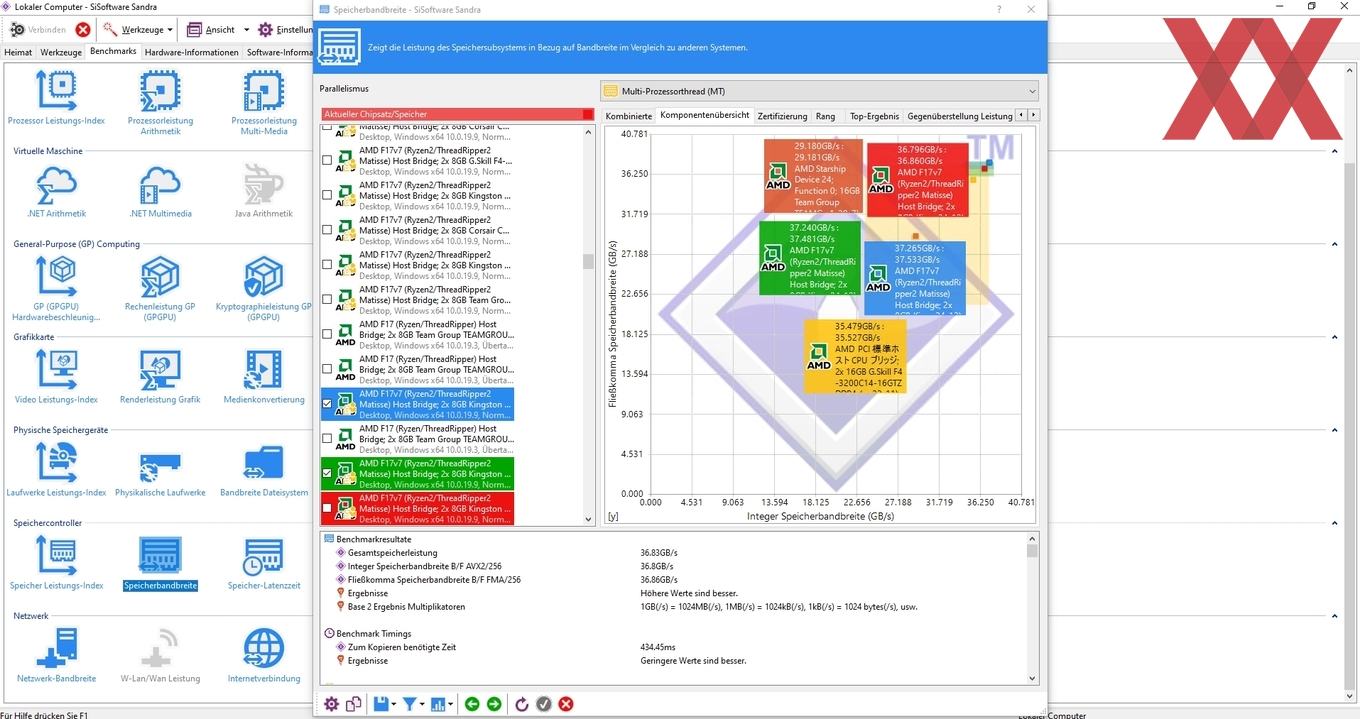Viewport: 1360px width, 719px height.
Task: Open the save icon's dropdown arrow
Action: 394,704
